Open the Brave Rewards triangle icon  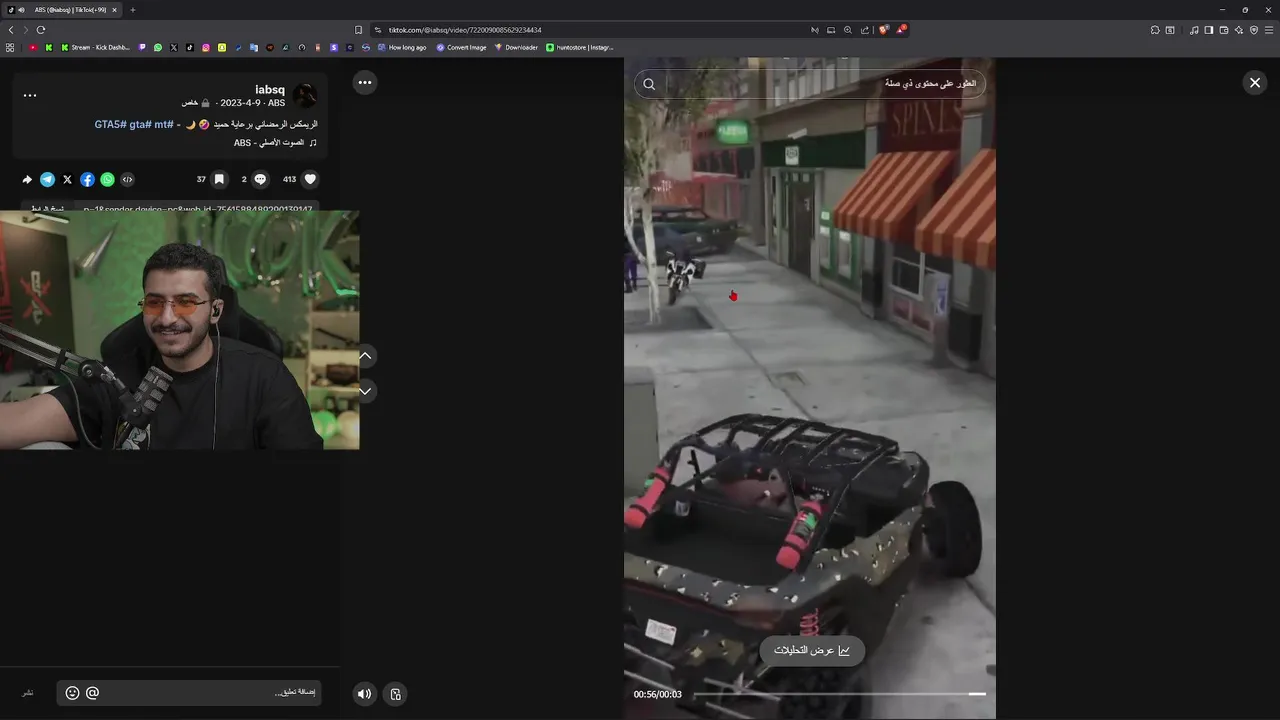click(x=900, y=30)
